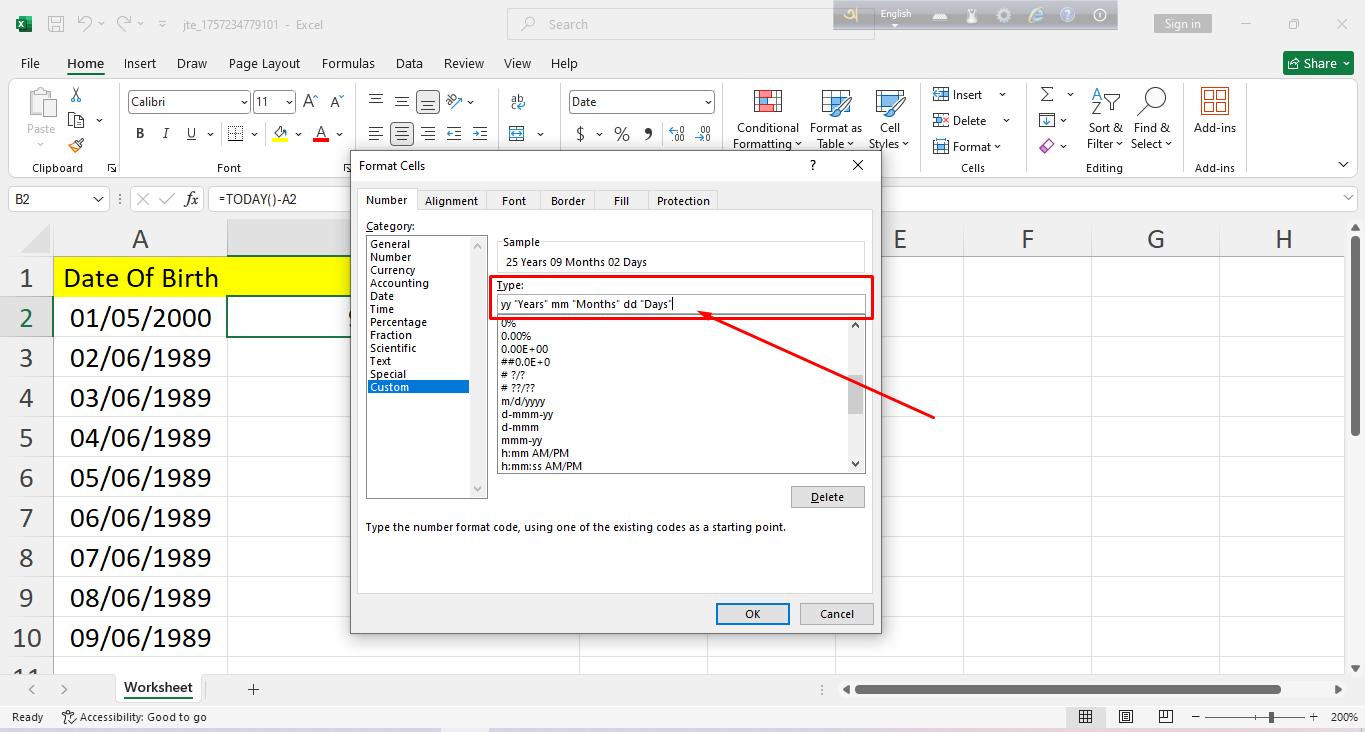The image size is (1365, 732).
Task: Click the Find & Select magnifier icon
Action: click(x=1152, y=101)
